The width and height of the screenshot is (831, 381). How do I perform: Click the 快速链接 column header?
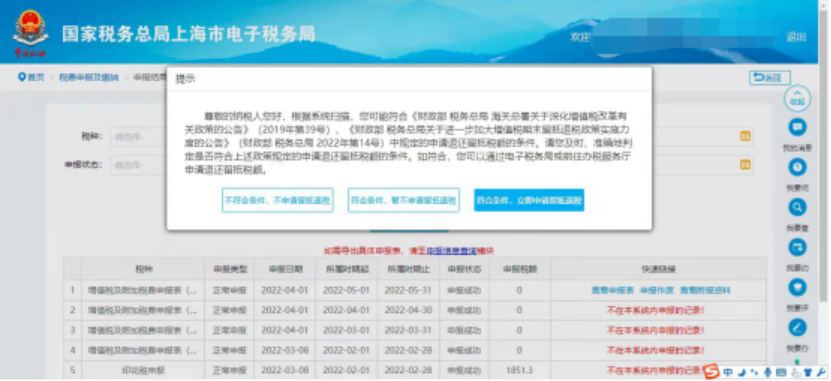(x=659, y=269)
